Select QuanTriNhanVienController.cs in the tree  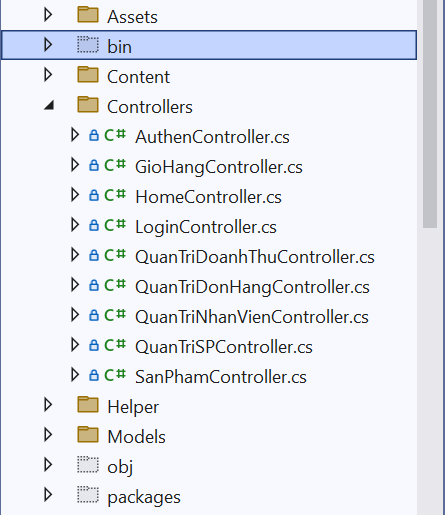pyautogui.click(x=252, y=317)
